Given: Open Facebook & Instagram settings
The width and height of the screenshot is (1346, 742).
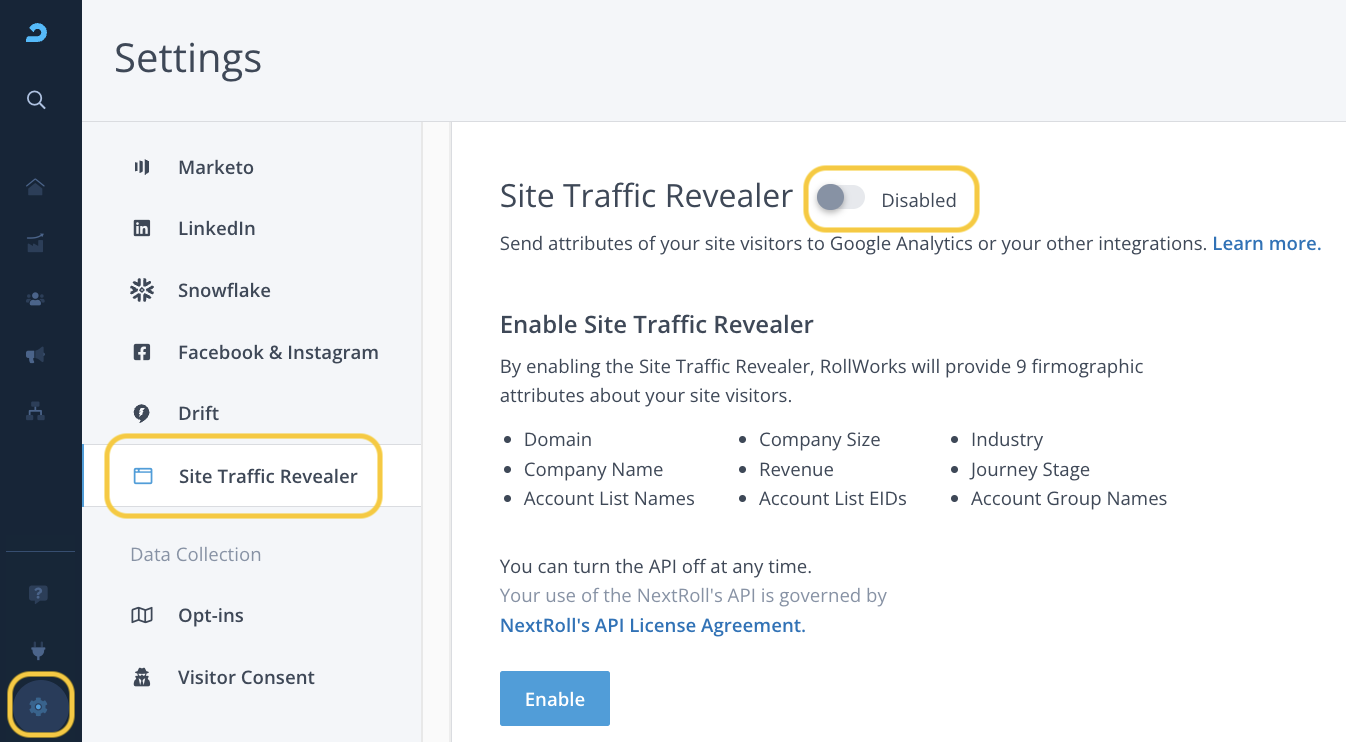Looking at the screenshot, I should click(277, 352).
